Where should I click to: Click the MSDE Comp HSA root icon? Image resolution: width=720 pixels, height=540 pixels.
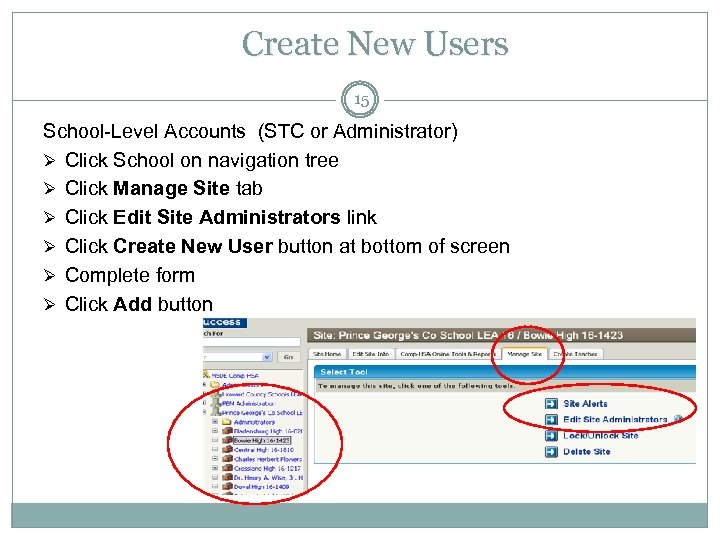tap(207, 375)
